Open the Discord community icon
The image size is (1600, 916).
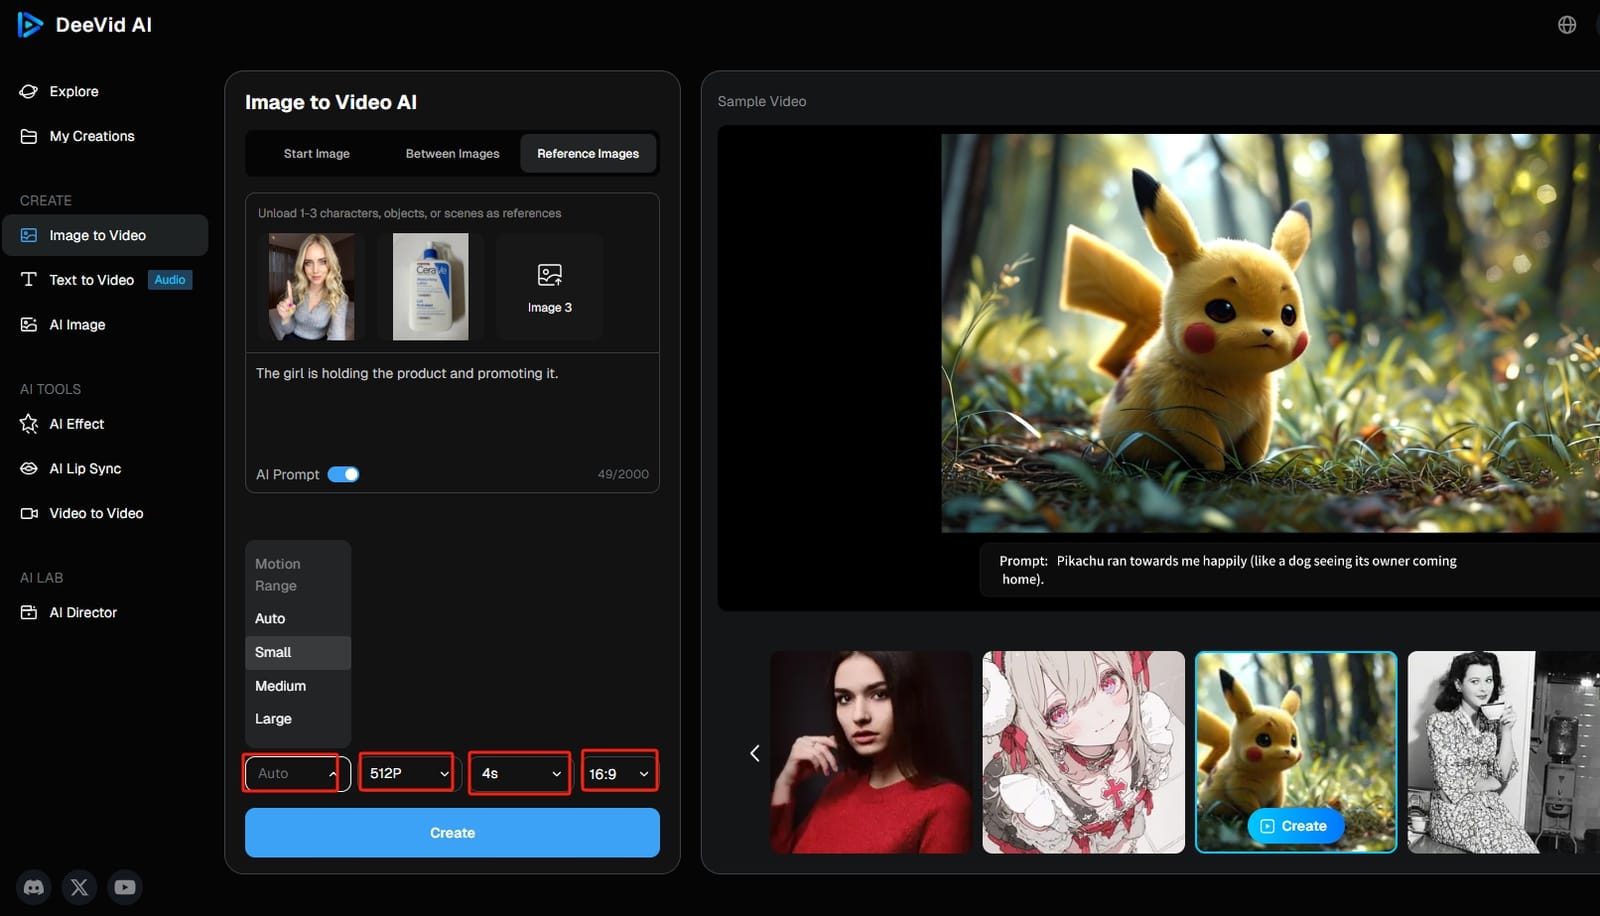(x=33, y=887)
